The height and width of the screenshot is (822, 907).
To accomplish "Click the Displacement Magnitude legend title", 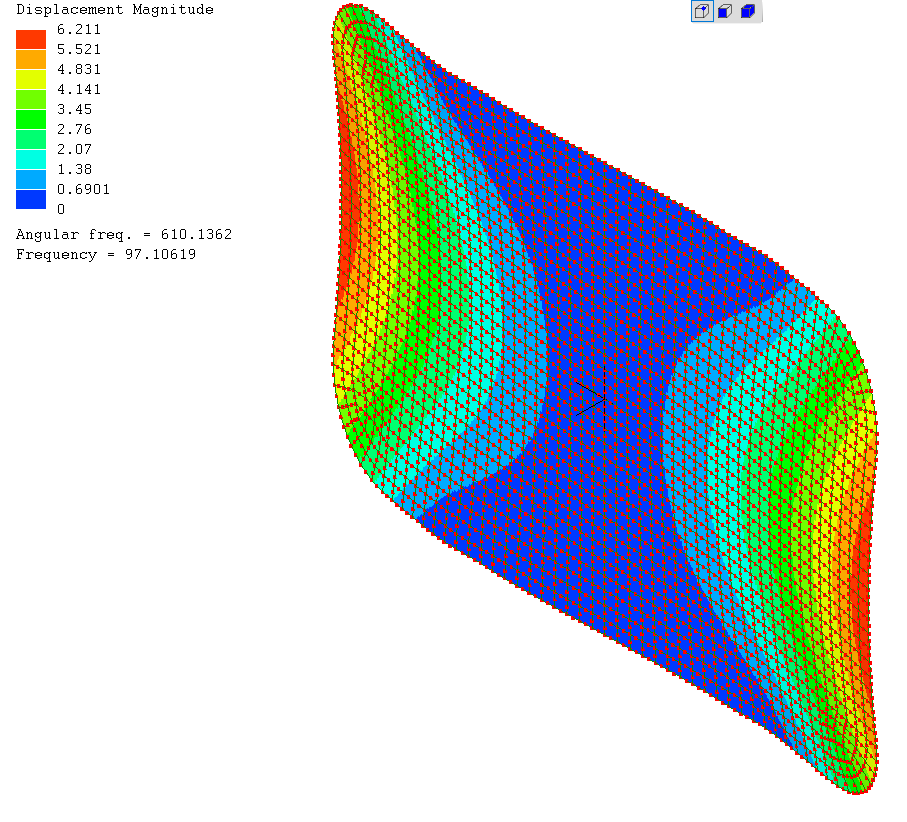I will click(x=115, y=9).
